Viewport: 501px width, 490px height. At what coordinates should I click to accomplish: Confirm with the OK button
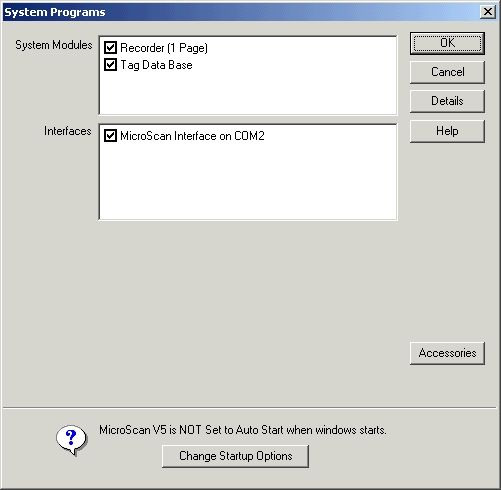[x=447, y=43]
